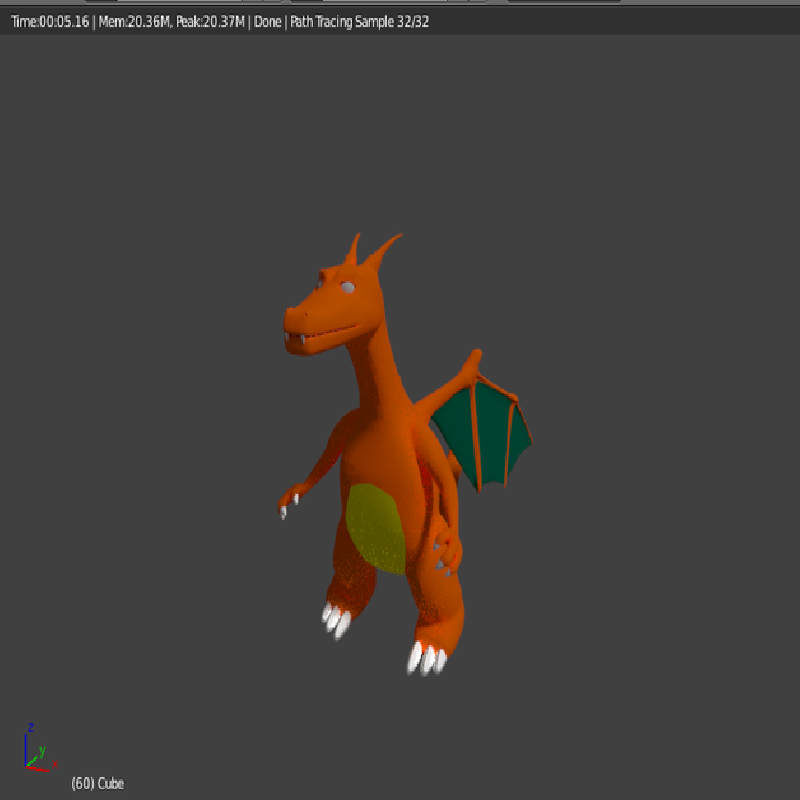Select the outstretched hand with white claws

289,500
